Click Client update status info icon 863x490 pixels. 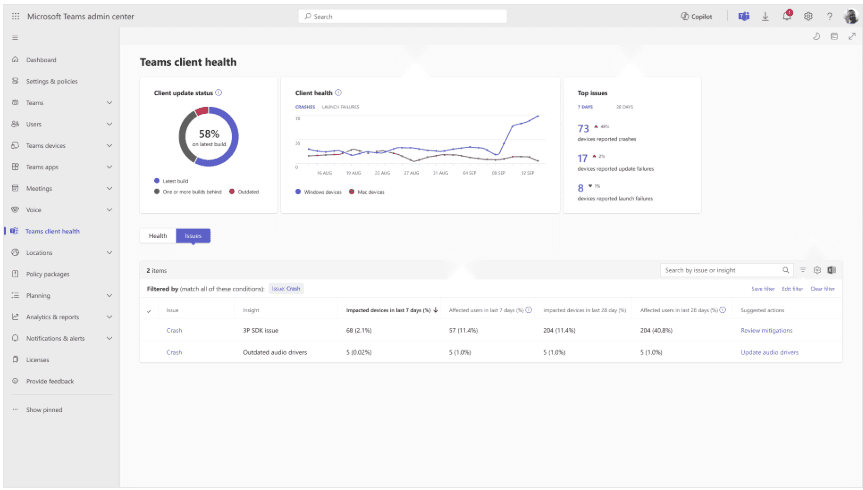pyautogui.click(x=219, y=93)
